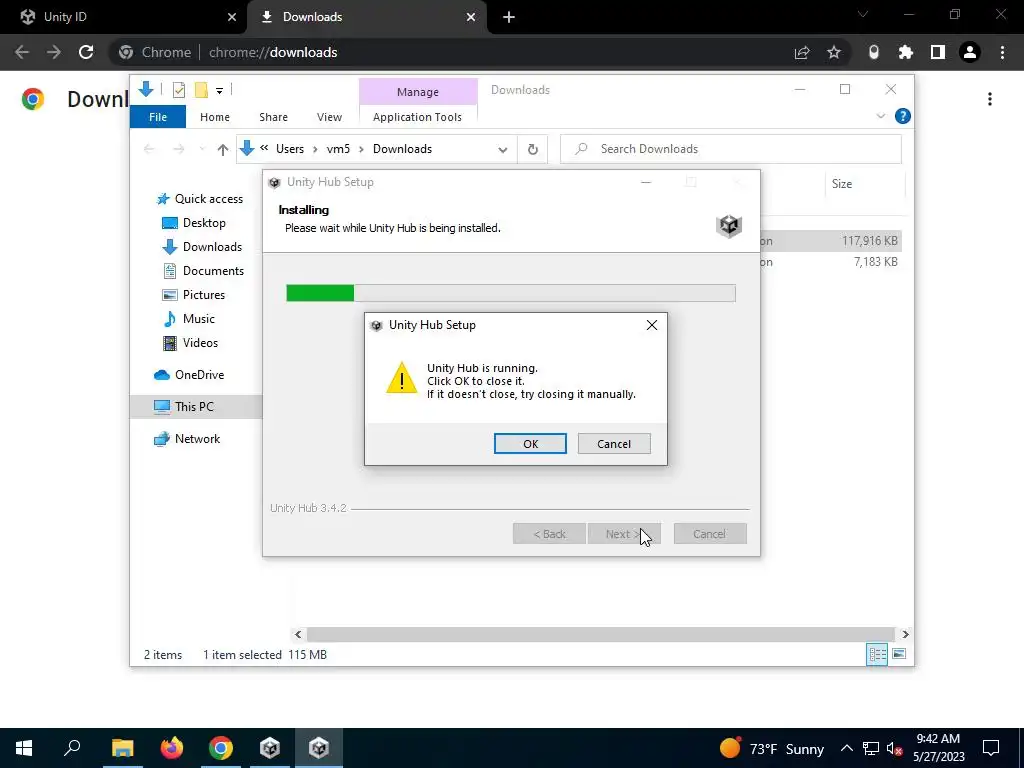Refresh the Downloads folder view
The width and height of the screenshot is (1024, 768).
coord(533,150)
